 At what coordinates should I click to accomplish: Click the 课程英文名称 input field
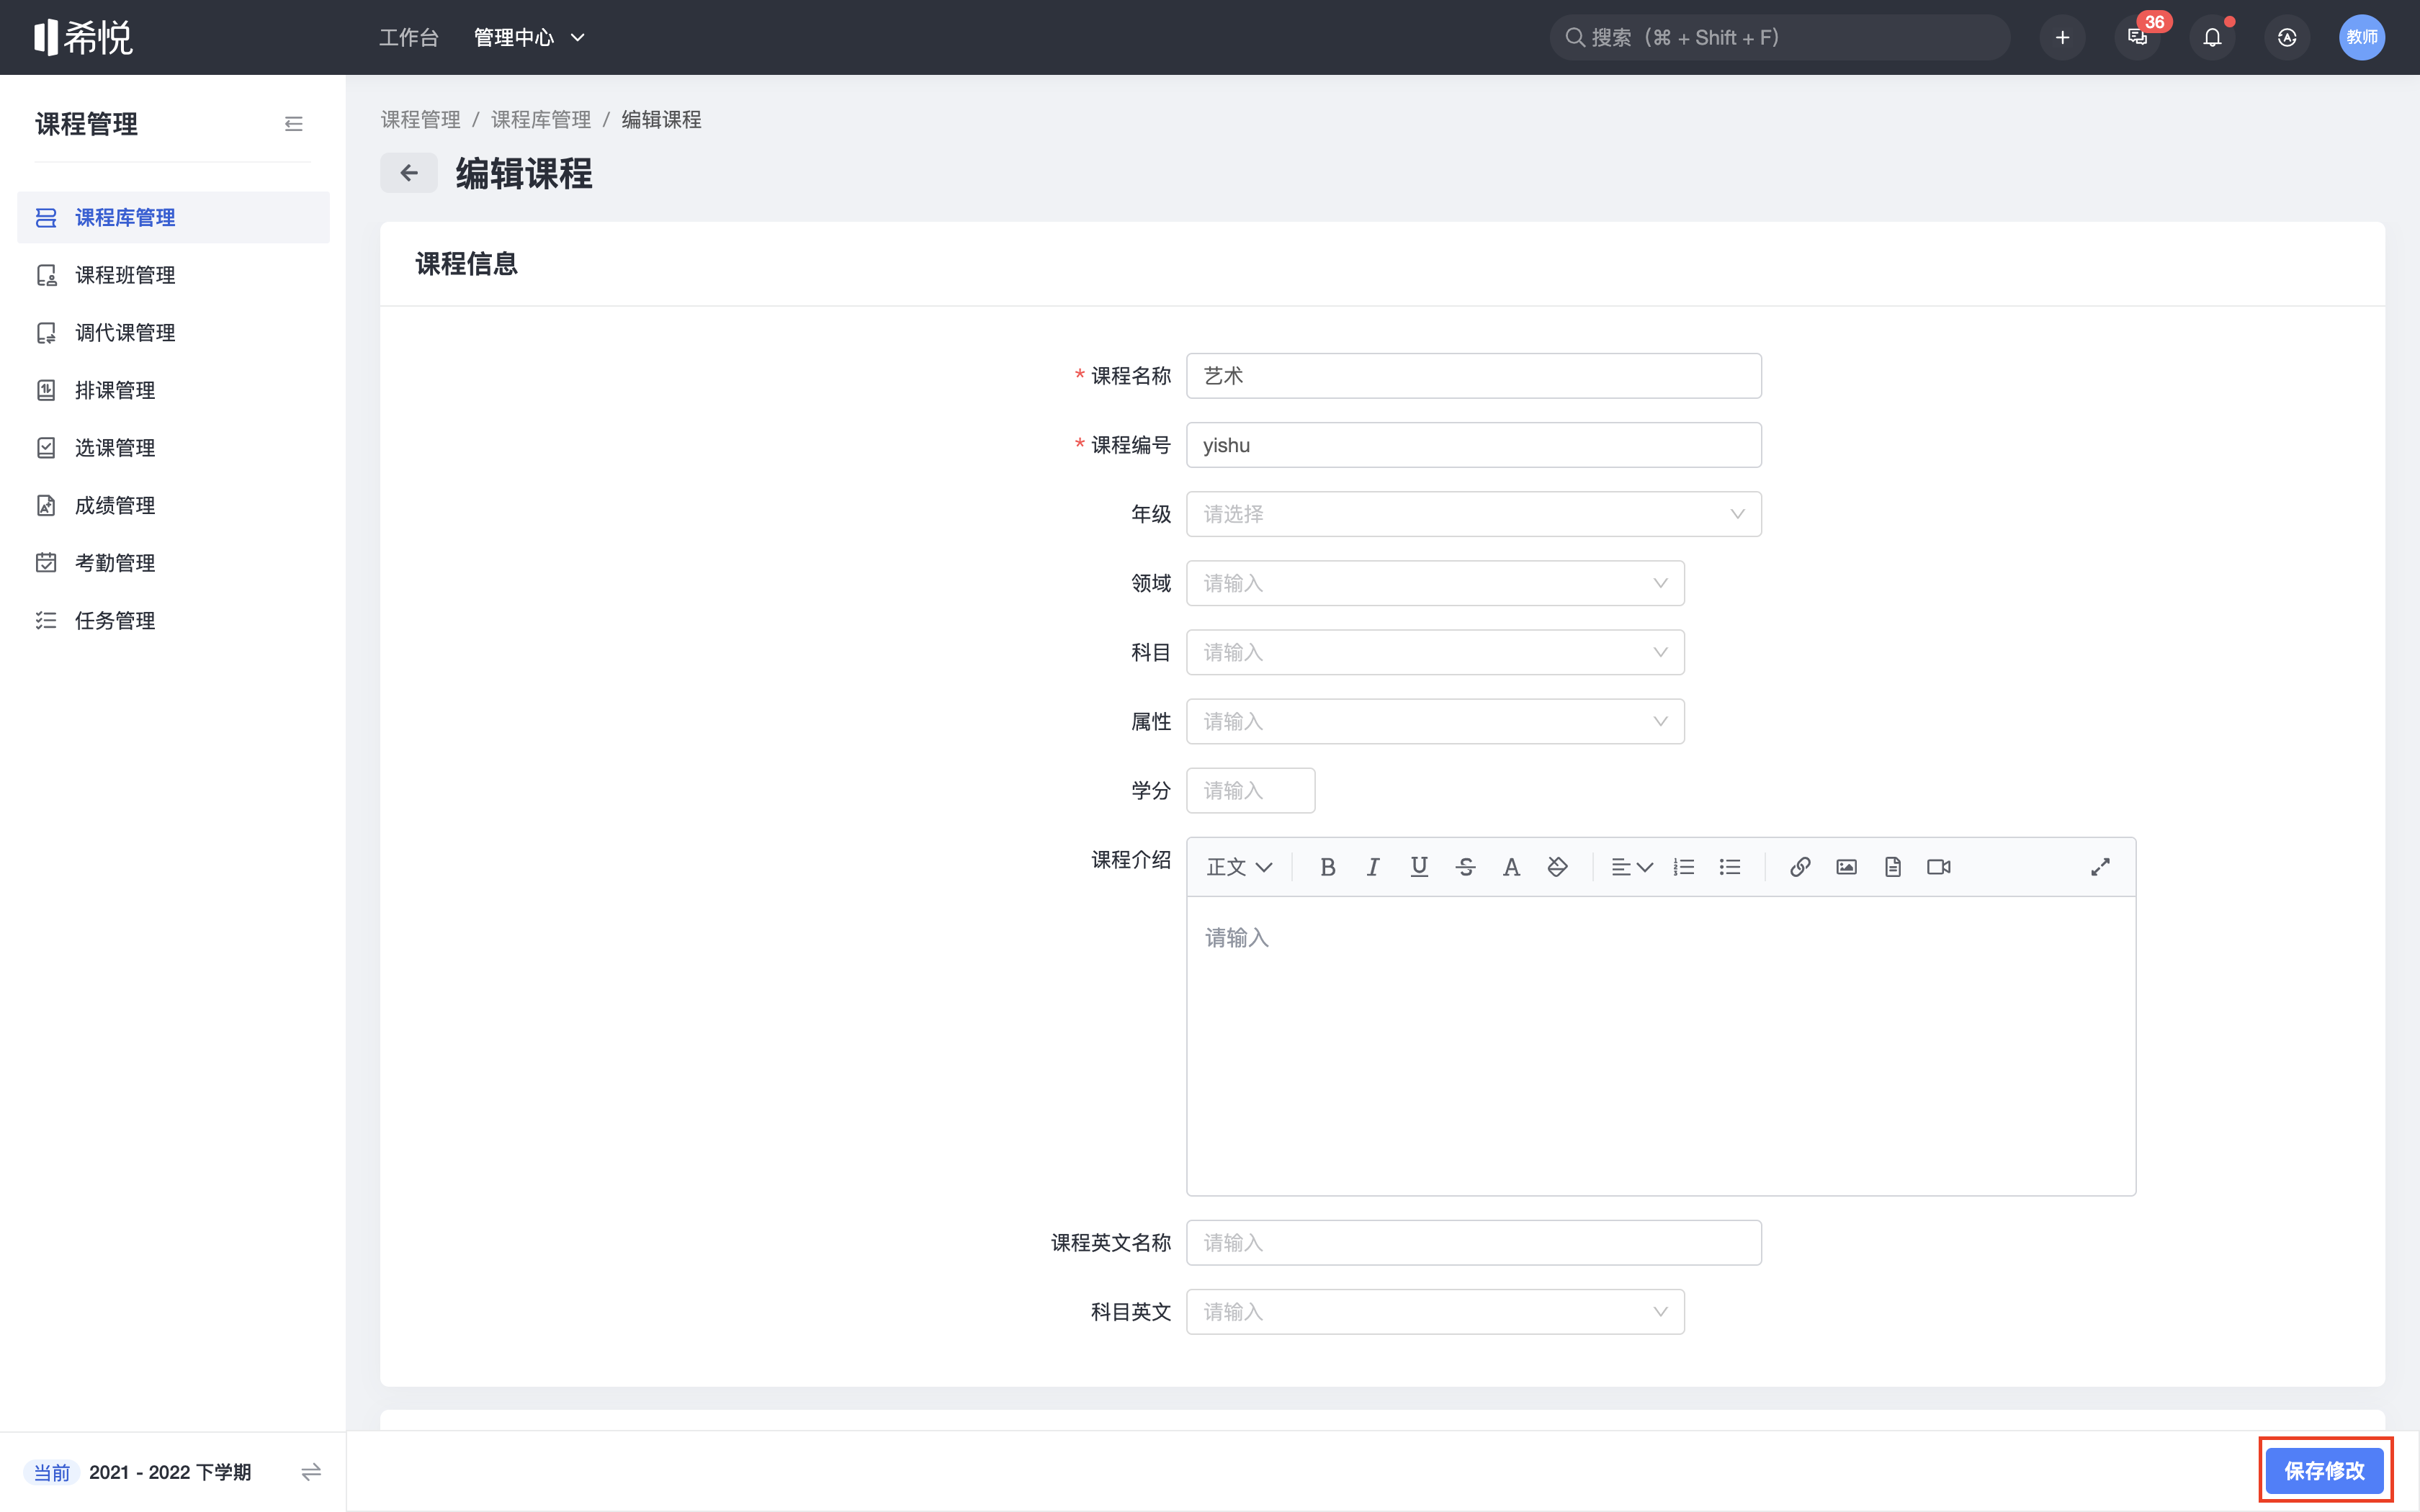click(x=1473, y=1243)
